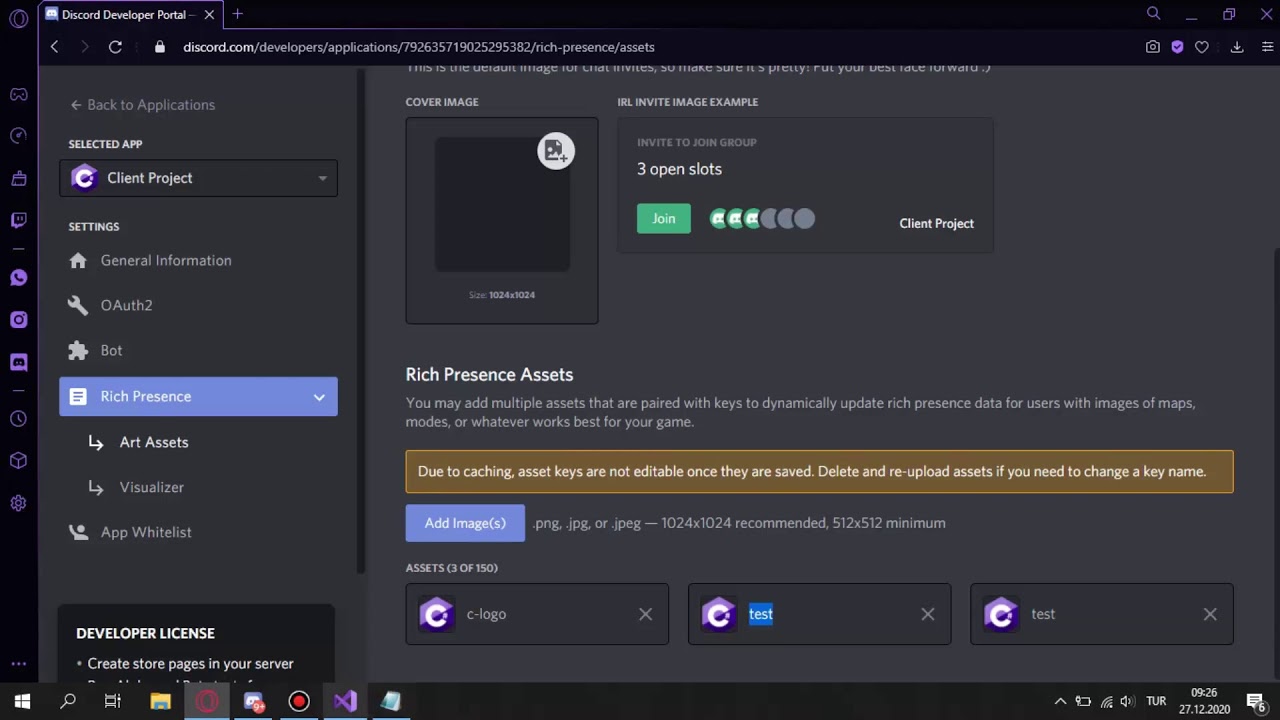Open the WhatsApp sidebar messenger
Viewport: 1280px width, 720px height.
click(18, 278)
